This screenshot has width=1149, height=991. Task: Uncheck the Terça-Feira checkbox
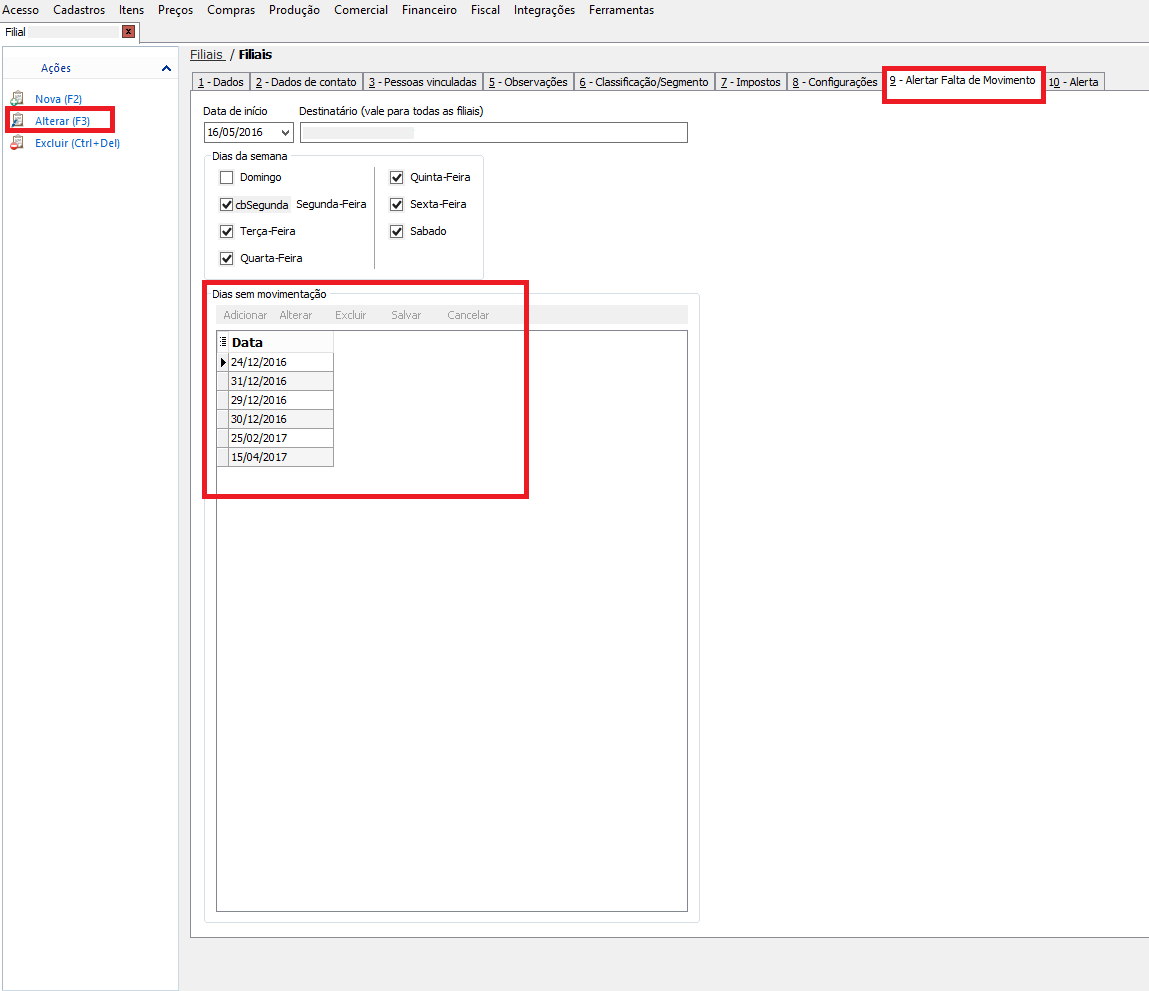(x=226, y=232)
